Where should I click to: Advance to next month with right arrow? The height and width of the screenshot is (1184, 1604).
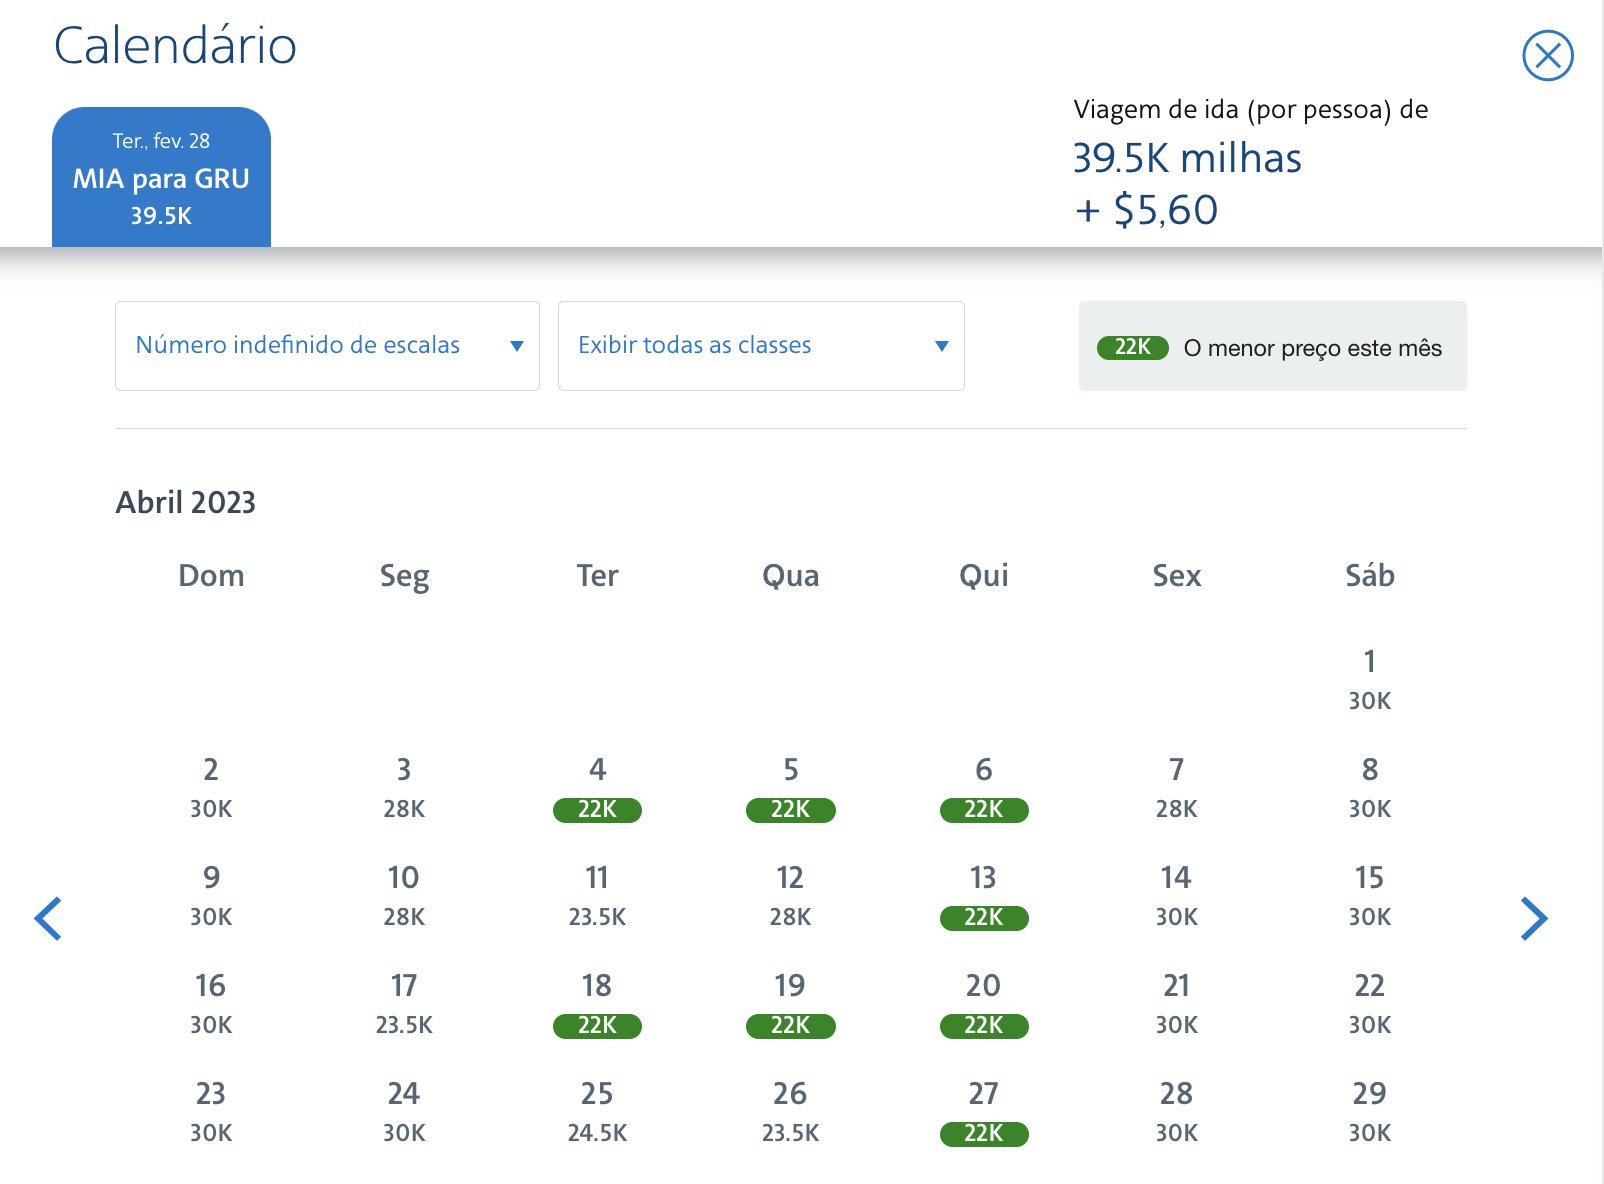(x=1534, y=919)
